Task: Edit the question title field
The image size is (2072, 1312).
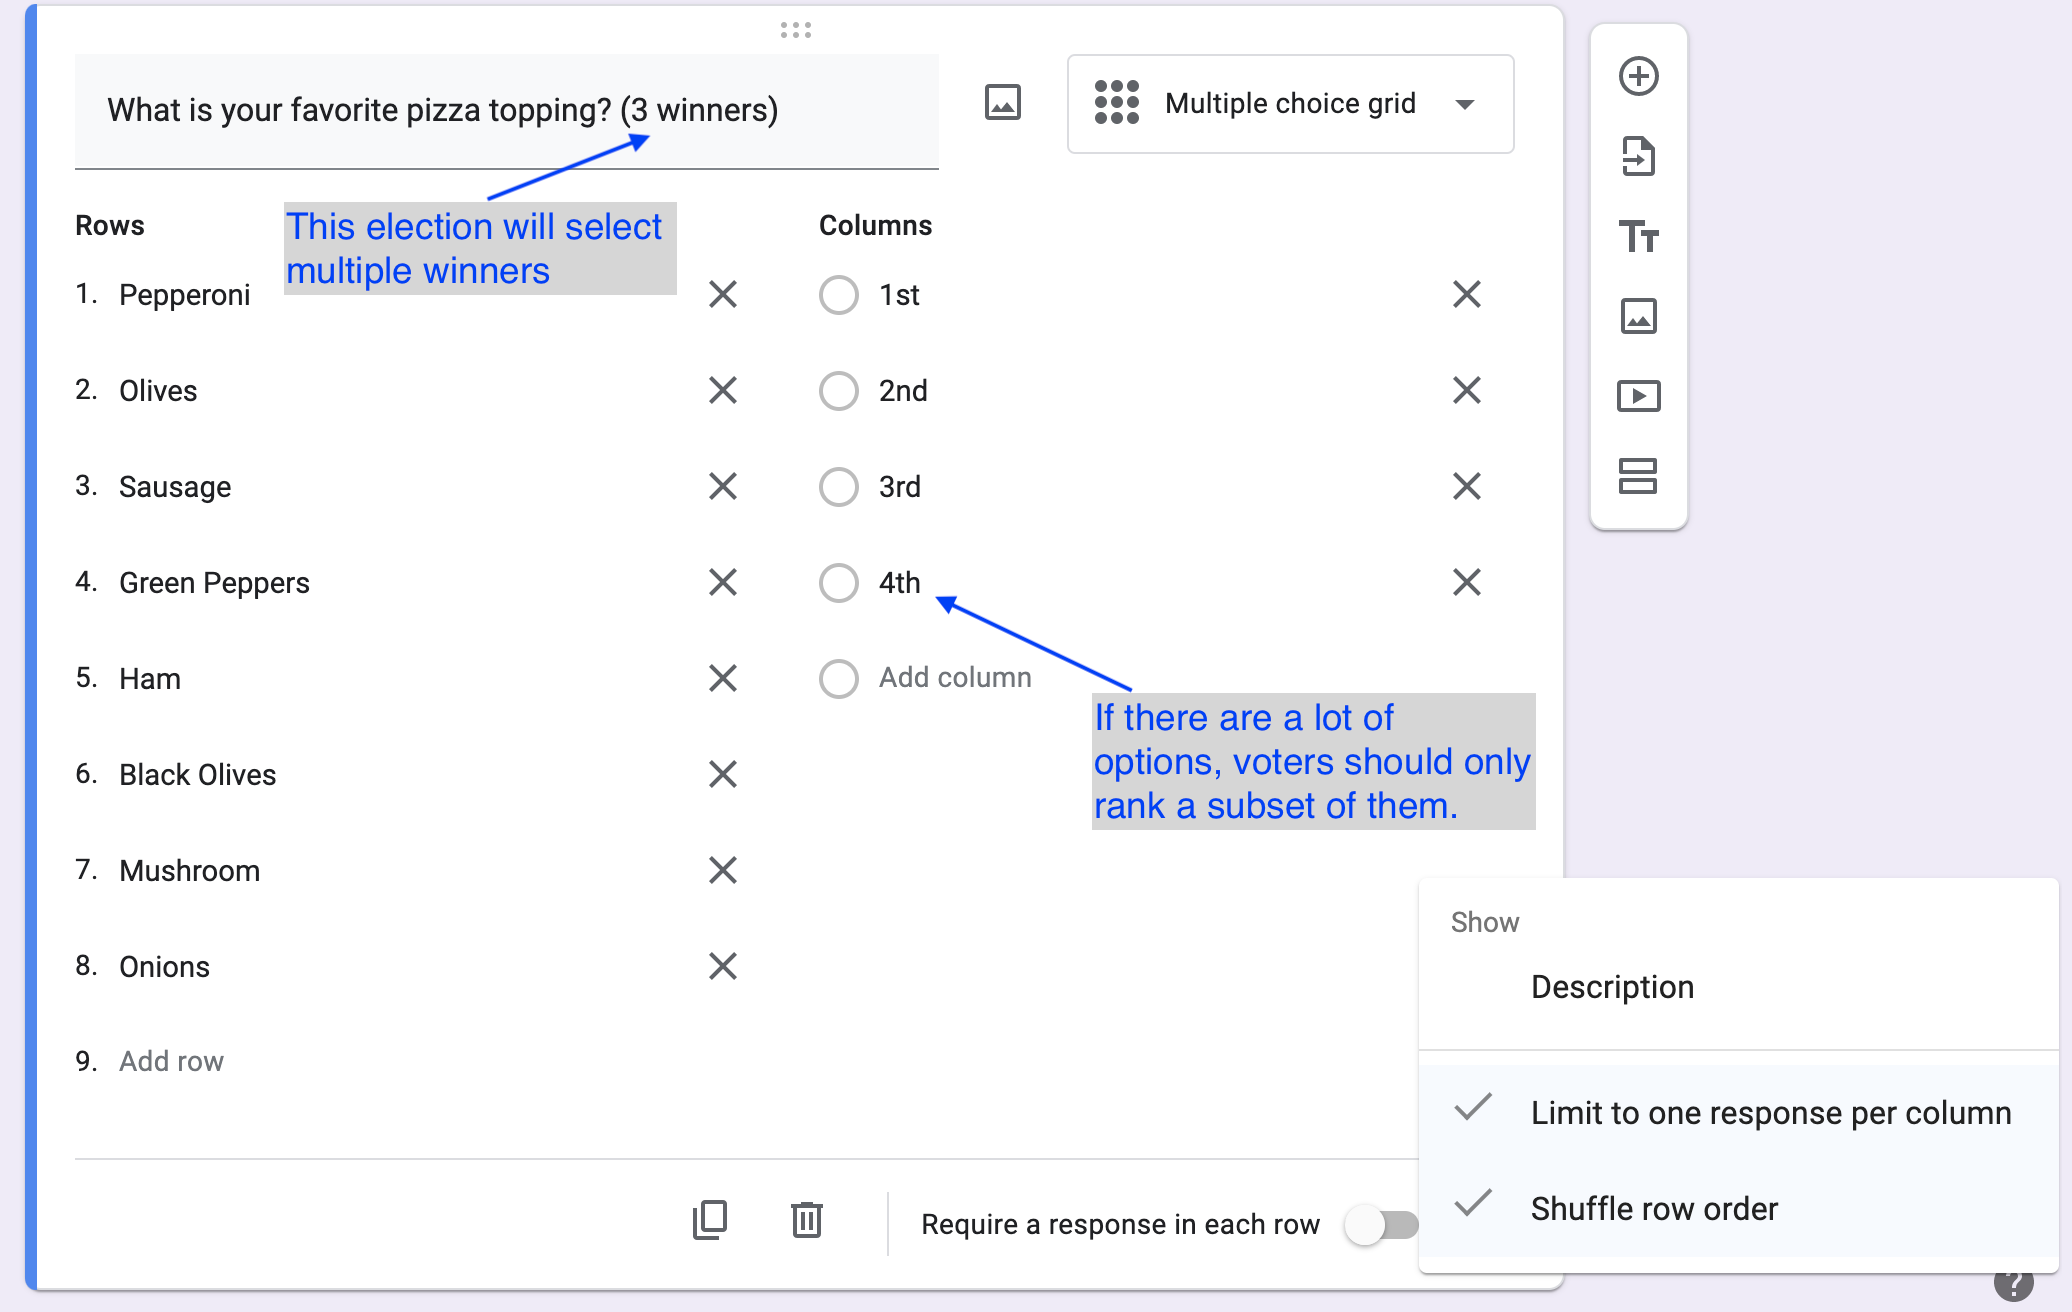Action: tap(506, 110)
